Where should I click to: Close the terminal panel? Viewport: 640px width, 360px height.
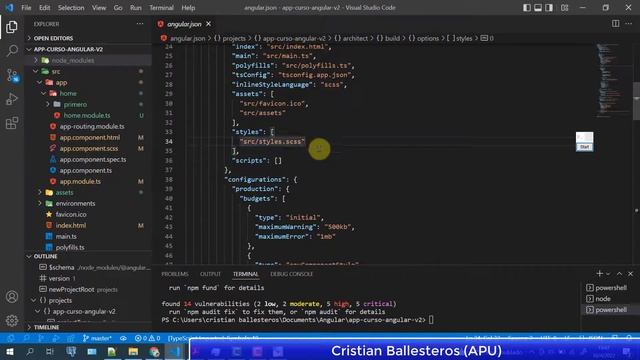(x=630, y=273)
